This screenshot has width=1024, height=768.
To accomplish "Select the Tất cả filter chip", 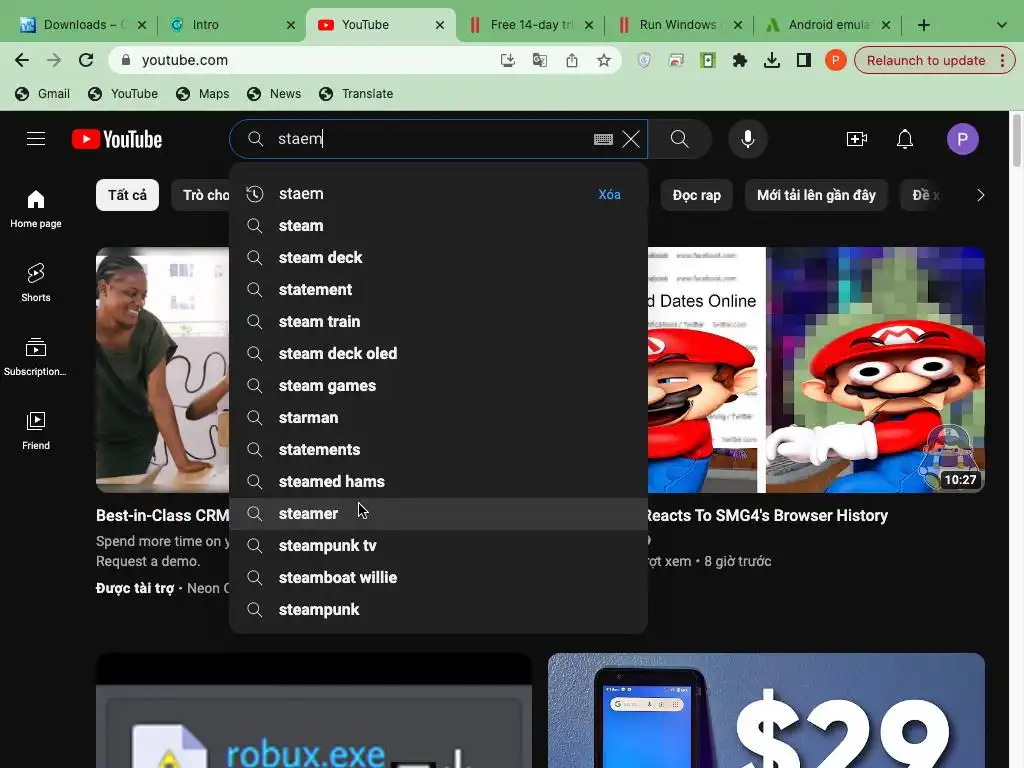I will 127,195.
